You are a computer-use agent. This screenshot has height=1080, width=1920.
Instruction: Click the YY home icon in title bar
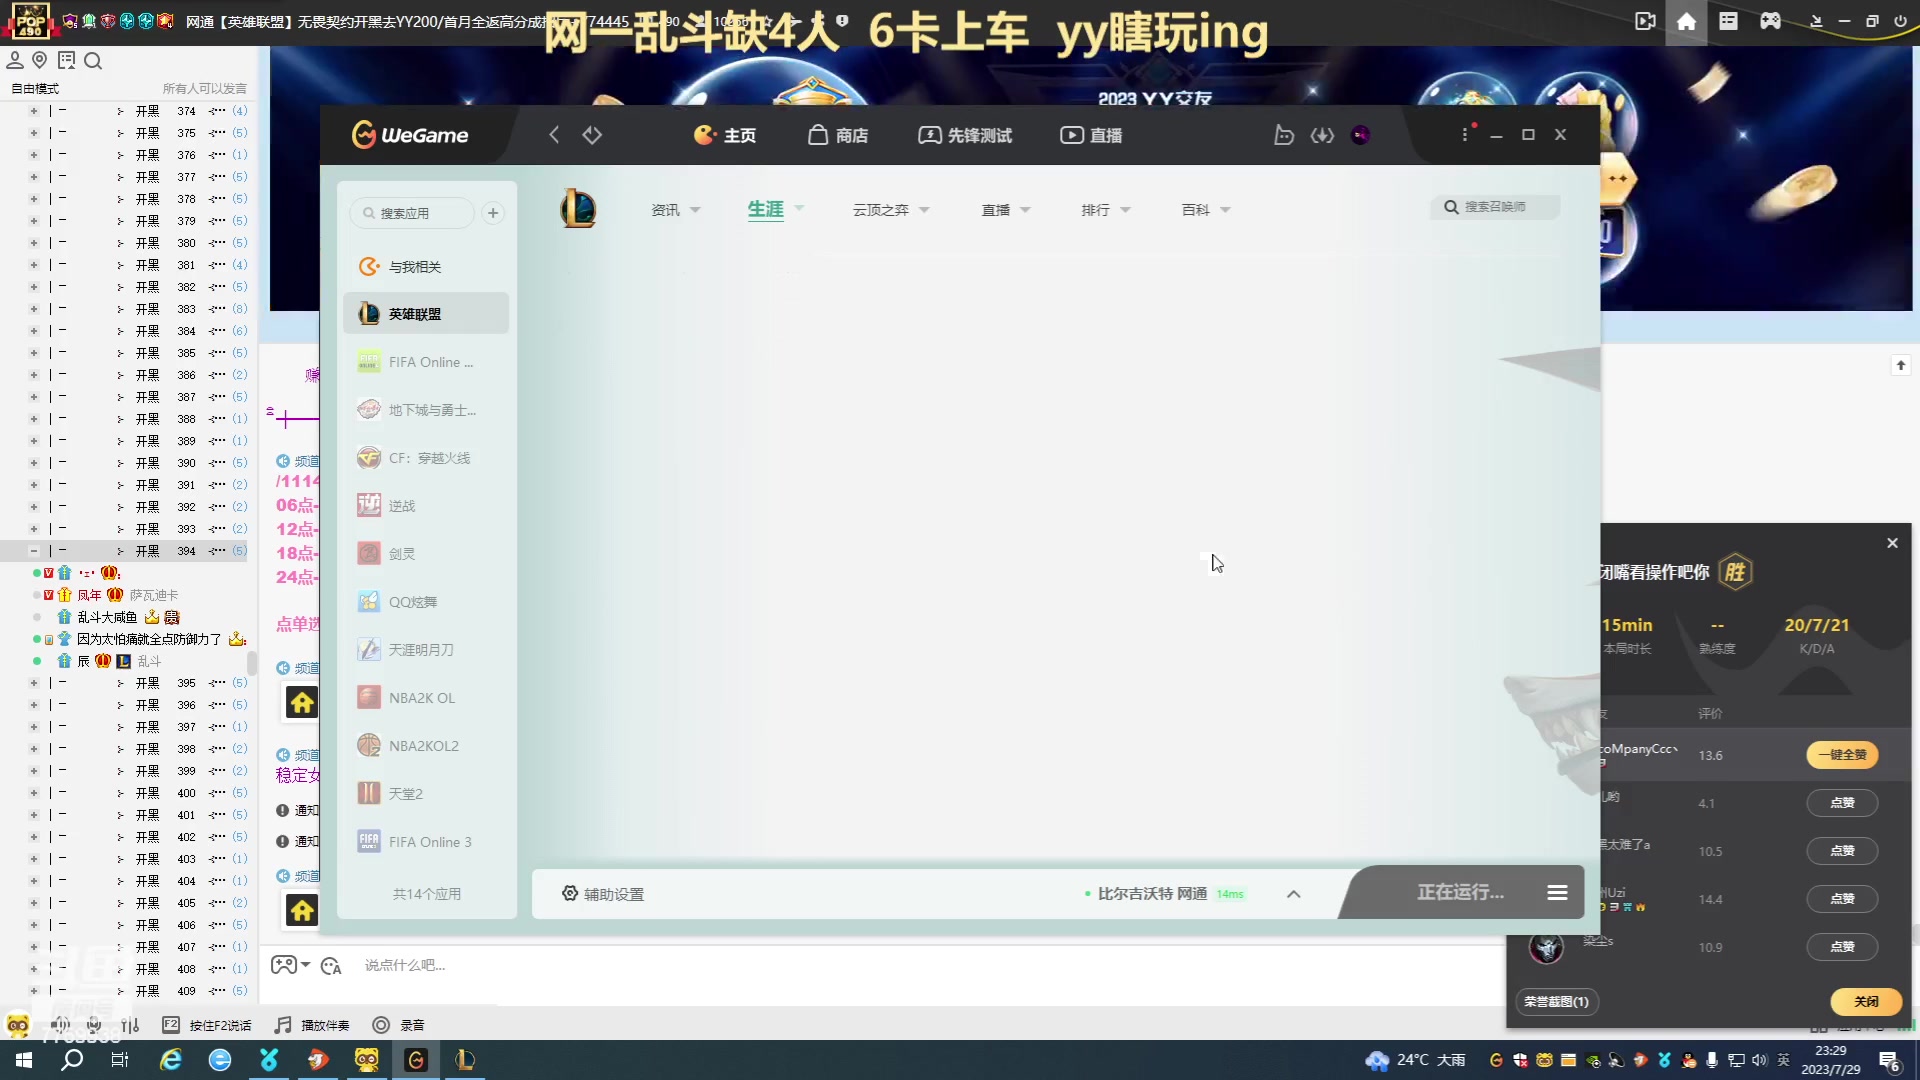pos(1686,21)
